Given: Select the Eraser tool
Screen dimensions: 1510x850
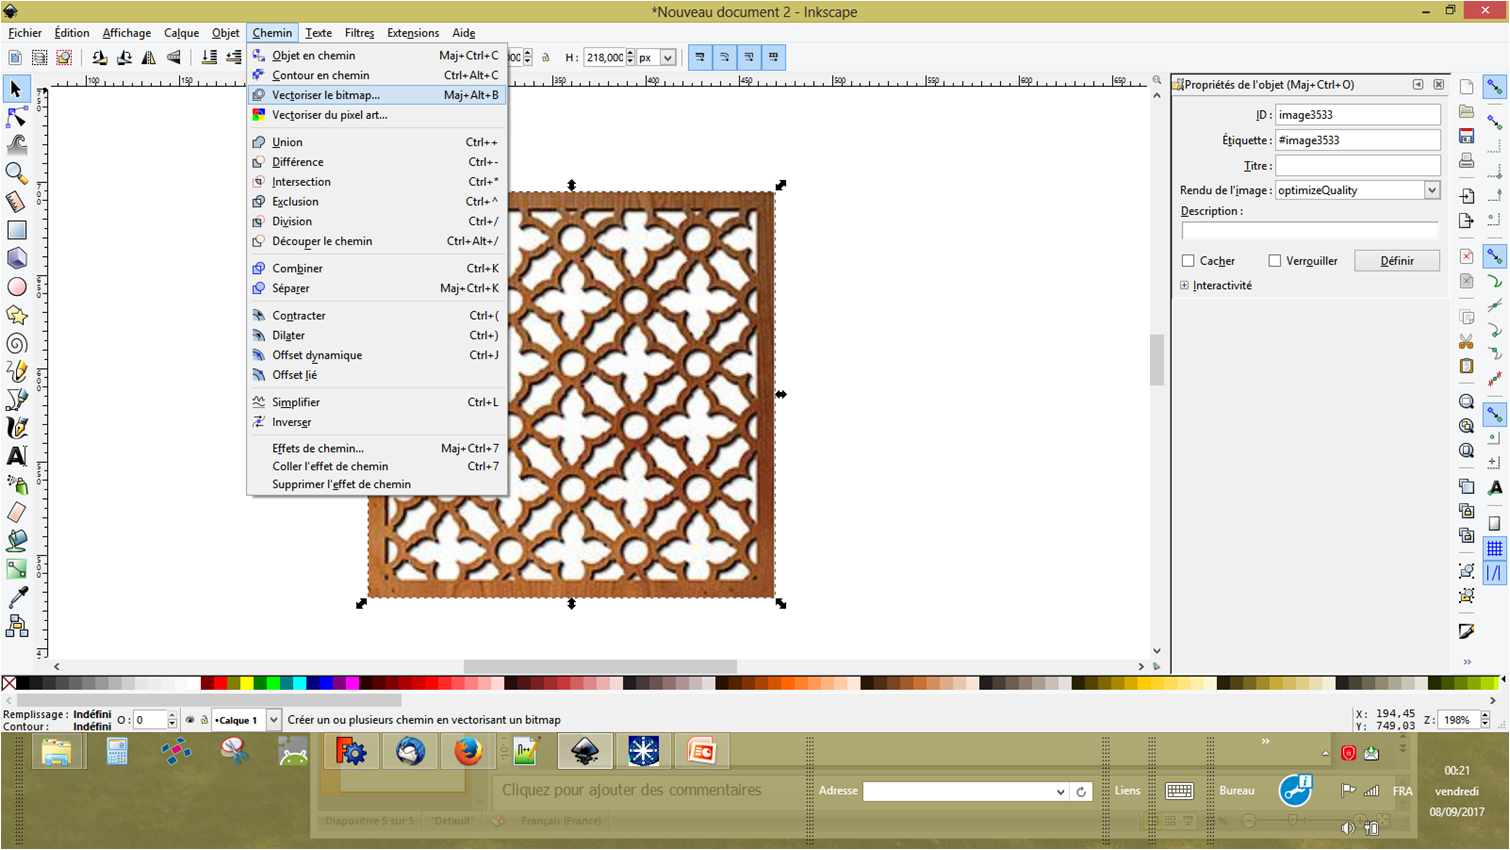Looking at the screenshot, I should pos(16,512).
